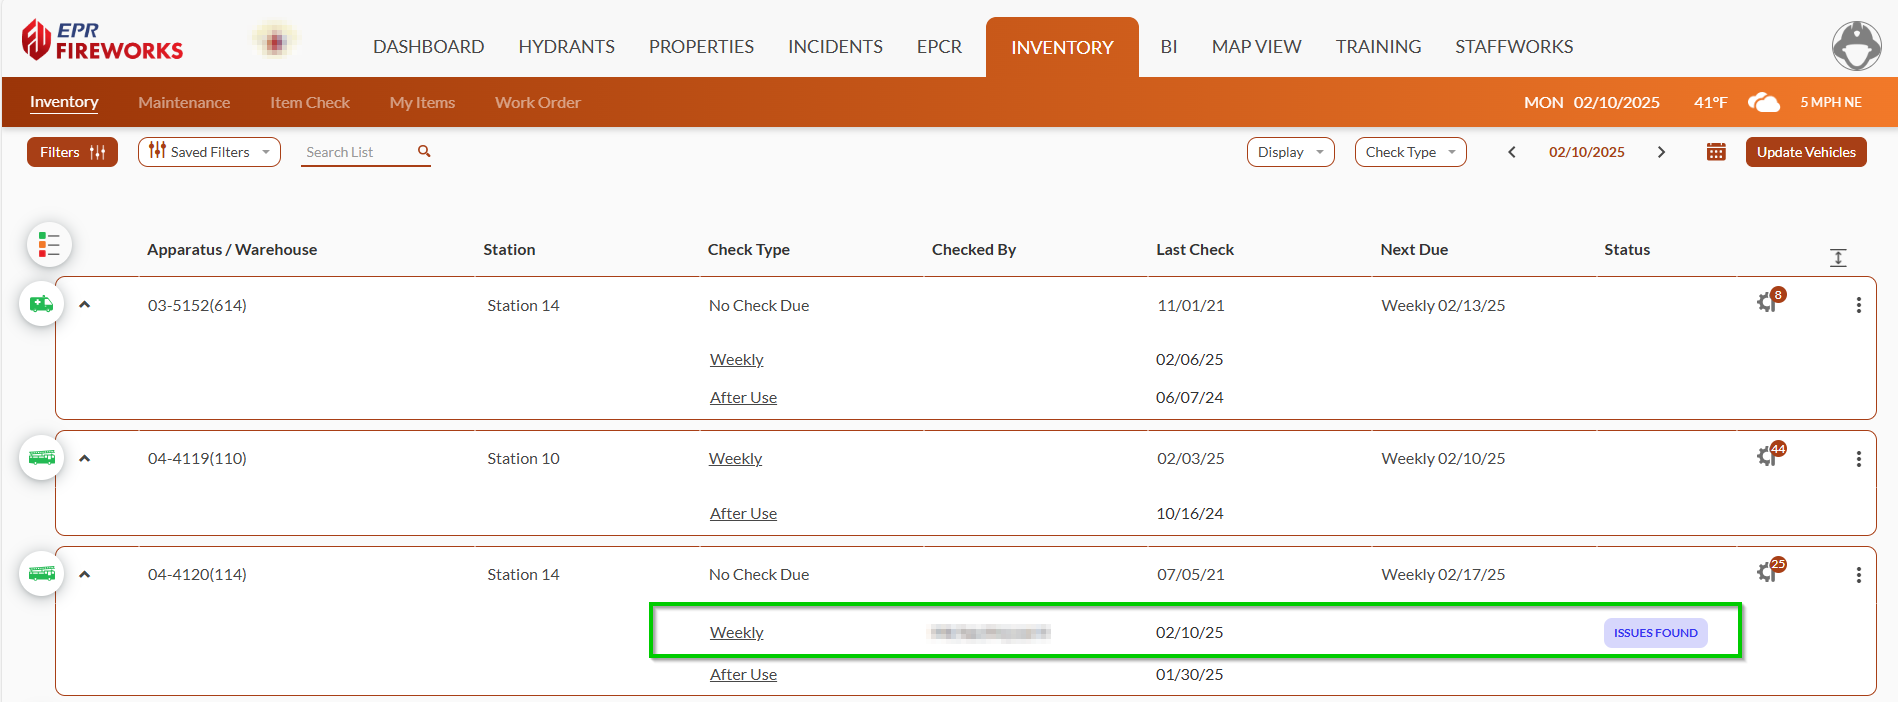Open the Saved Filters dropdown
Viewport: 1898px width, 702px height.
(209, 152)
